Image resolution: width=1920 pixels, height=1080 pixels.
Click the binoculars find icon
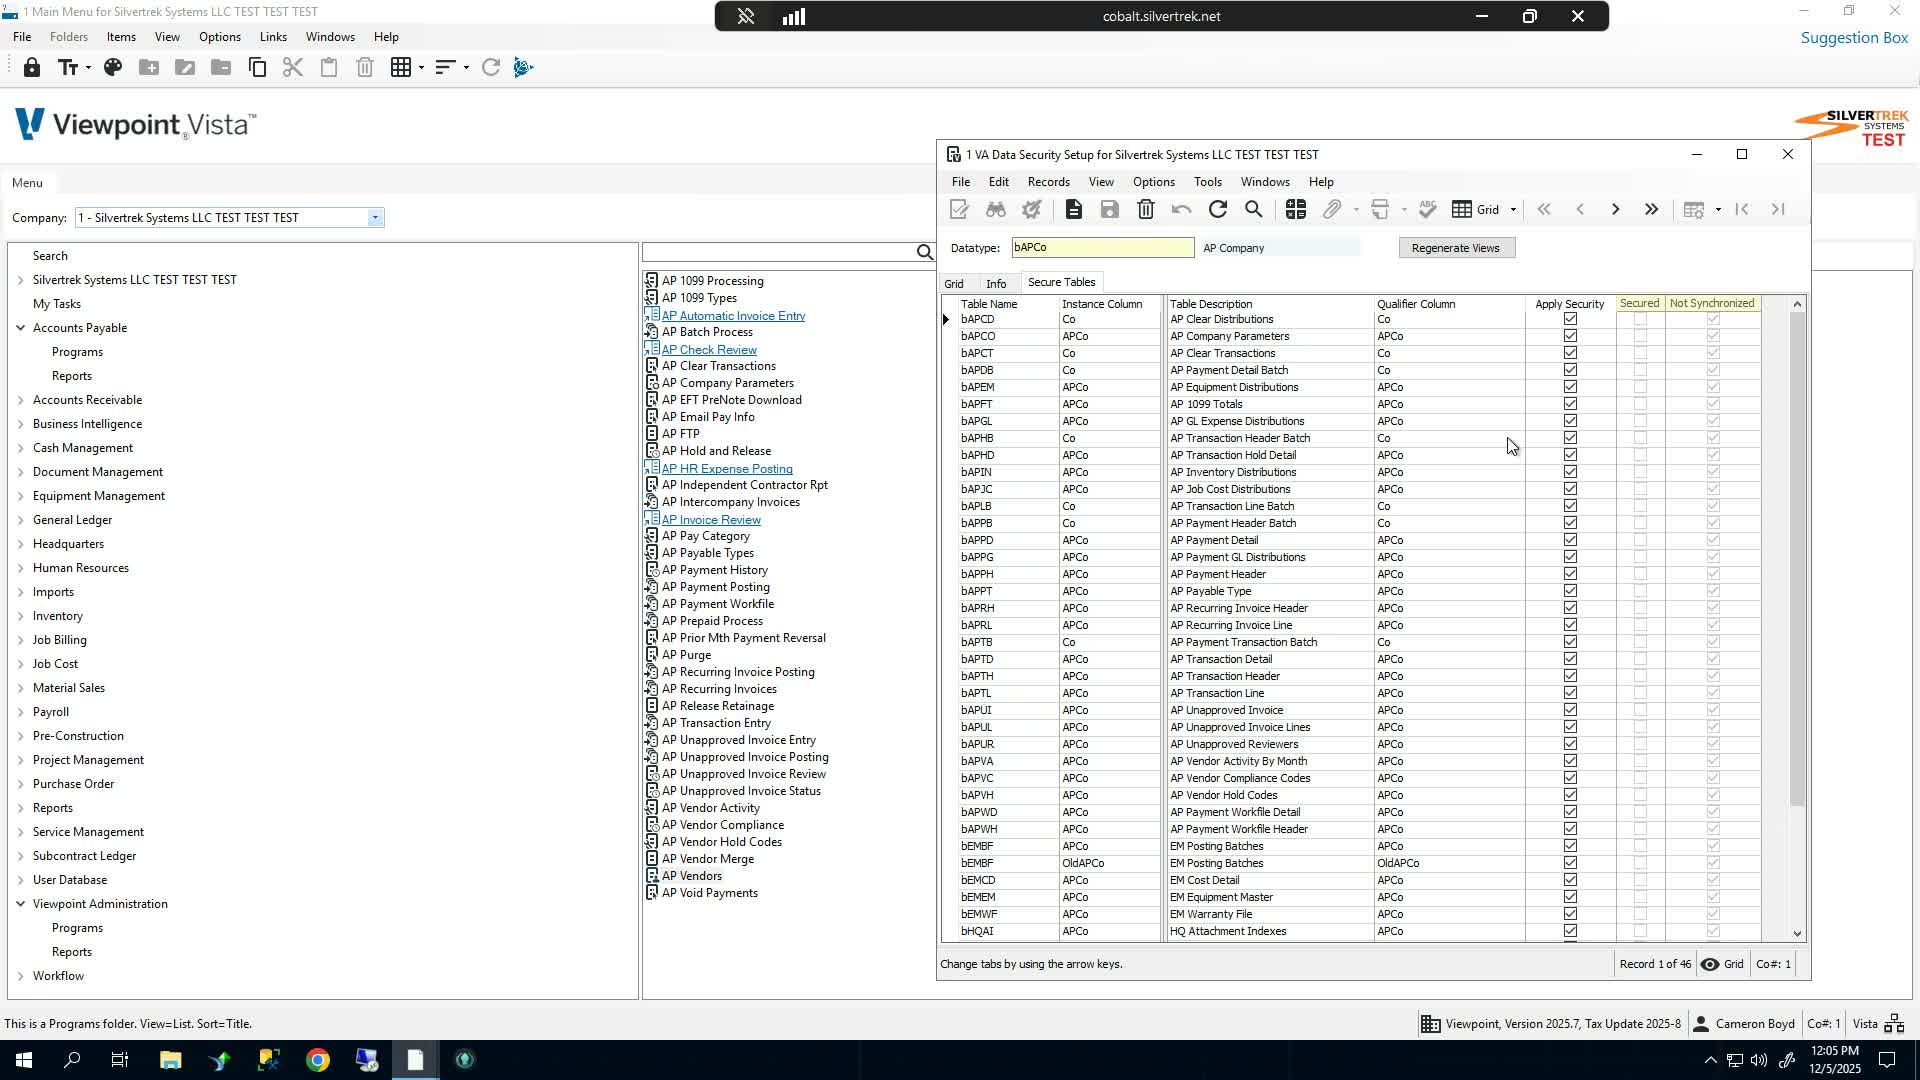click(x=996, y=209)
